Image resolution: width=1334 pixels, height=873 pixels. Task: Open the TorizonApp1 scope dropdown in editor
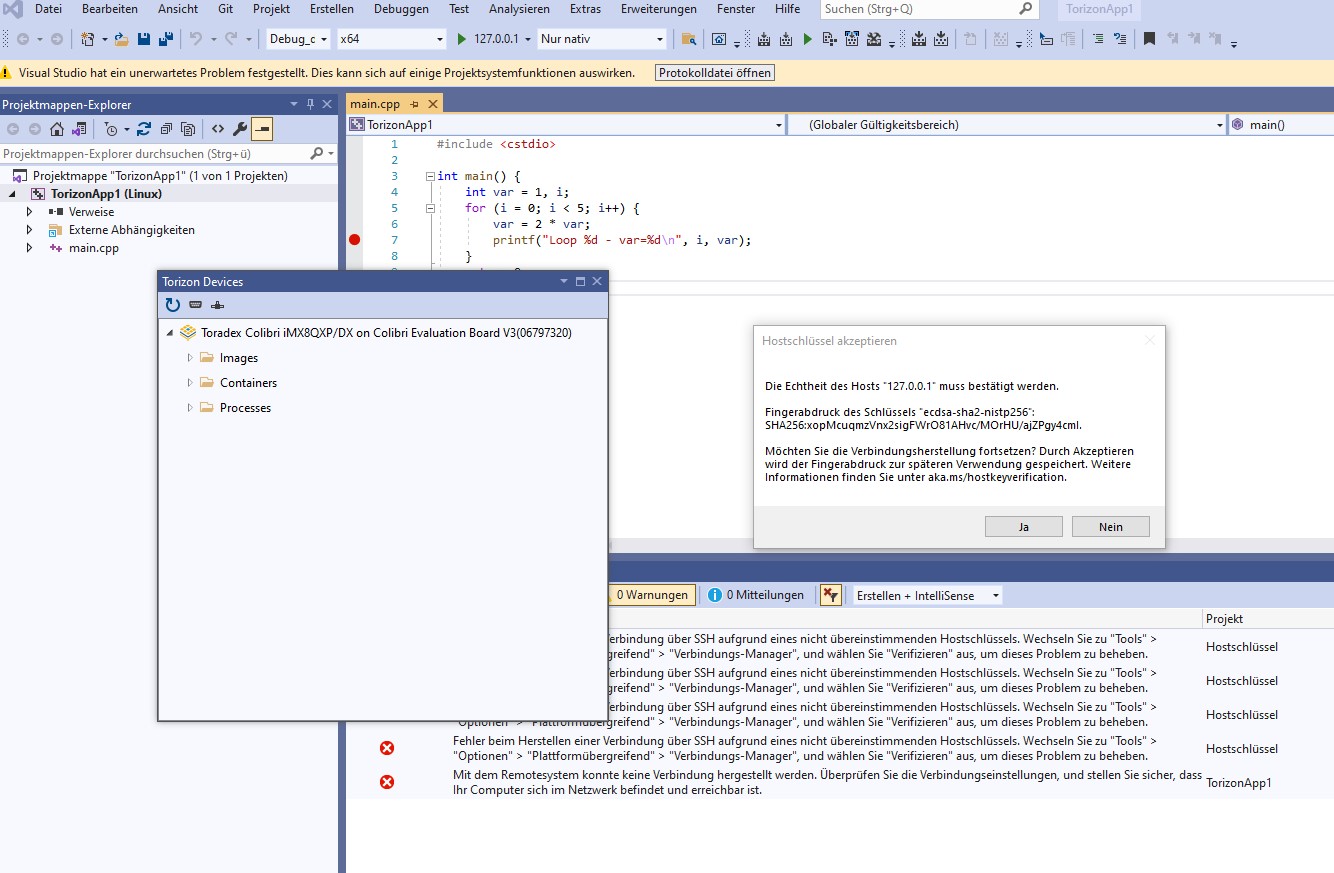565,125
